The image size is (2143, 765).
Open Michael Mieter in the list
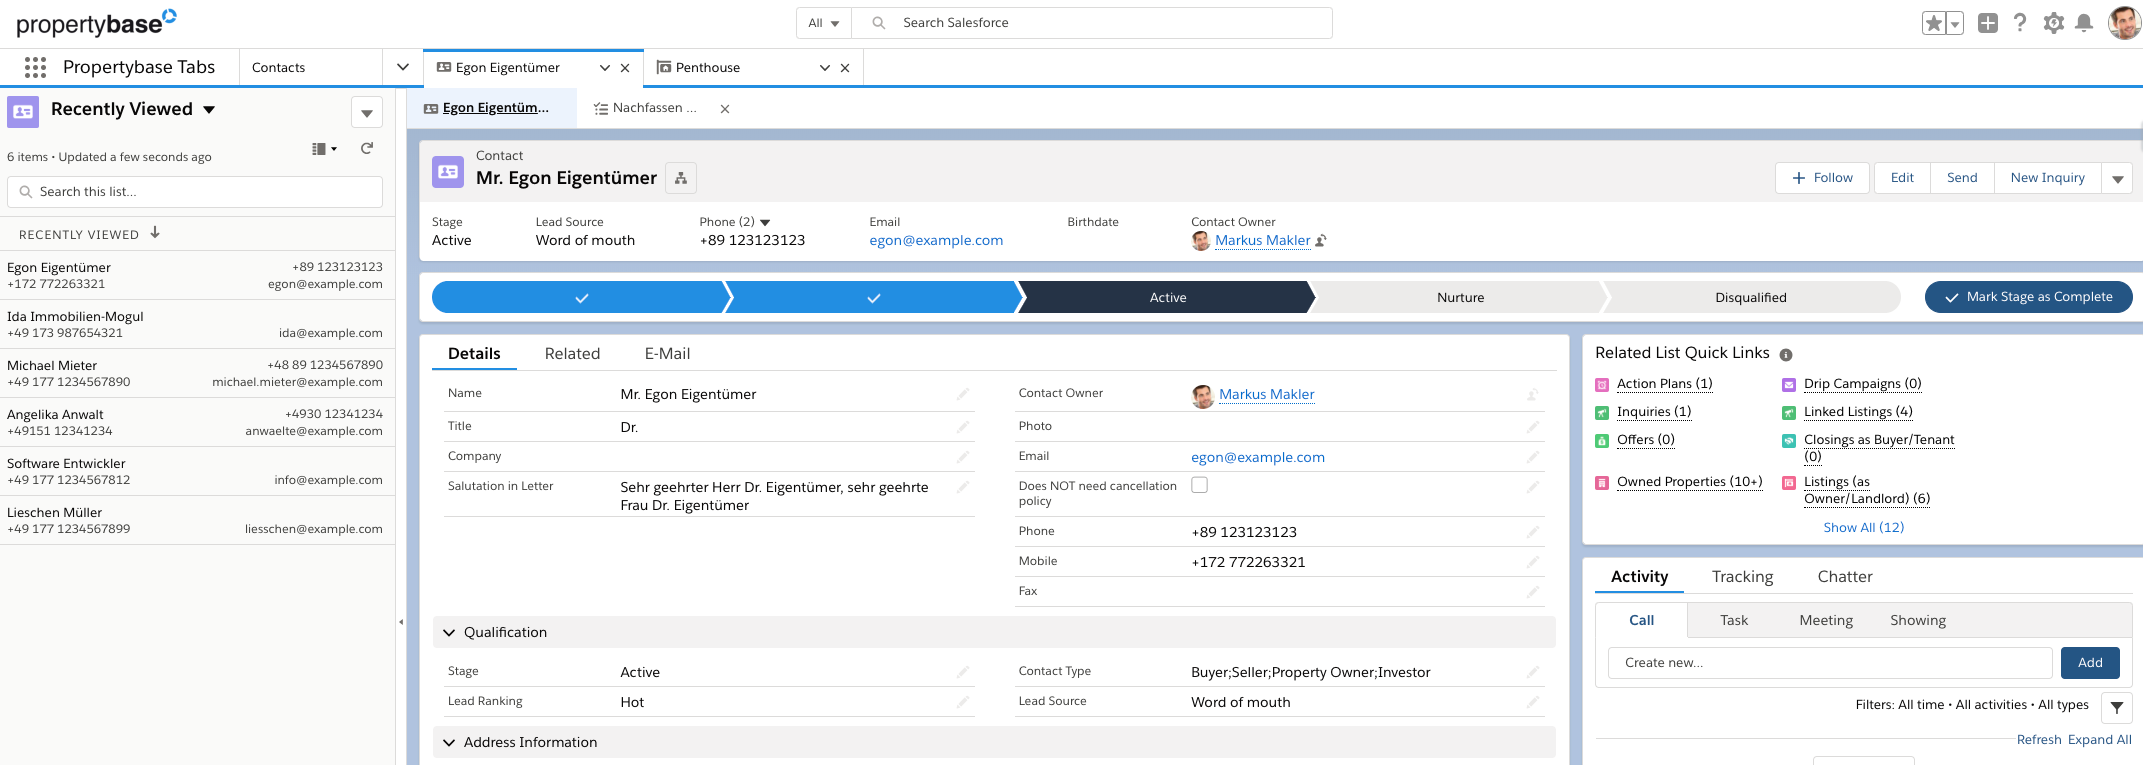pos(52,365)
